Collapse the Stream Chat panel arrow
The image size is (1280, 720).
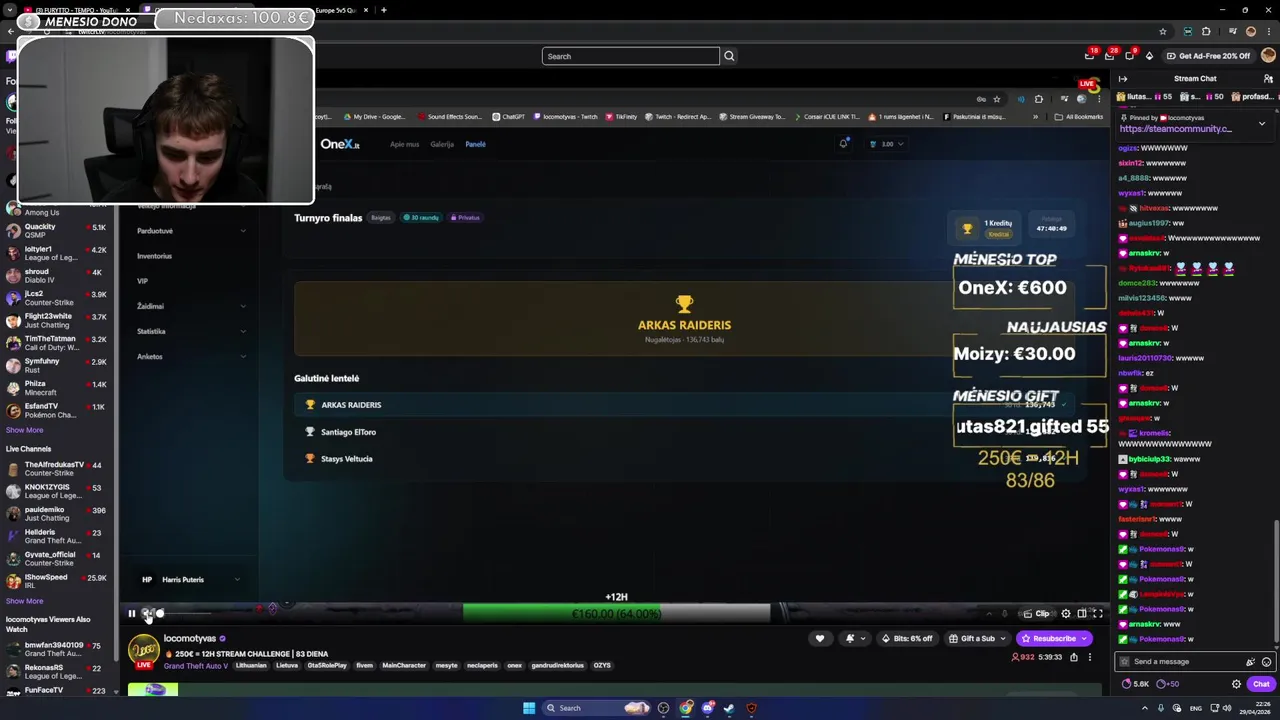[x=1122, y=79]
